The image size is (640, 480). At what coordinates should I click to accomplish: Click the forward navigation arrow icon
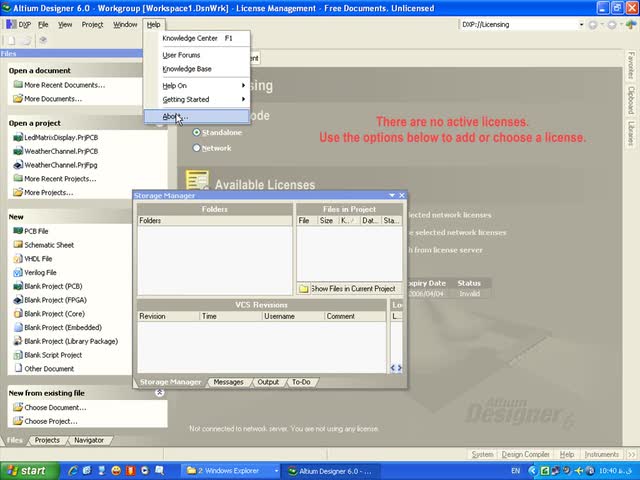(x=611, y=25)
